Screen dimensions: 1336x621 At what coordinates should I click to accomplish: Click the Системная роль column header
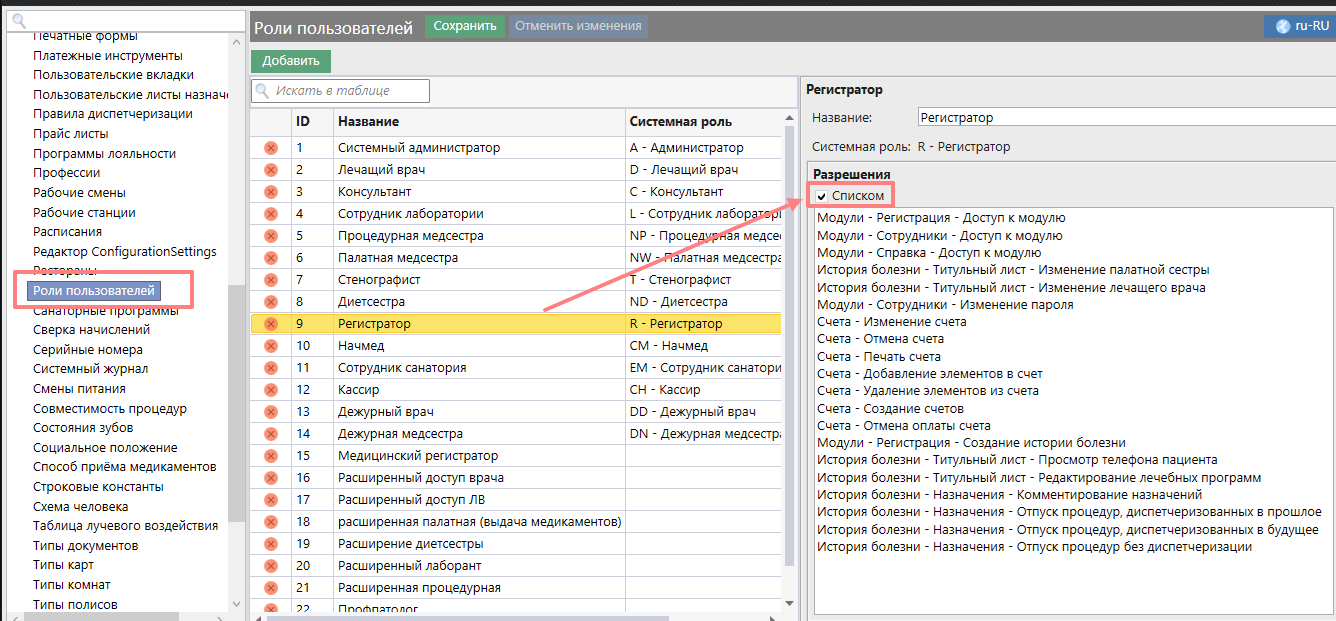pyautogui.click(x=680, y=122)
